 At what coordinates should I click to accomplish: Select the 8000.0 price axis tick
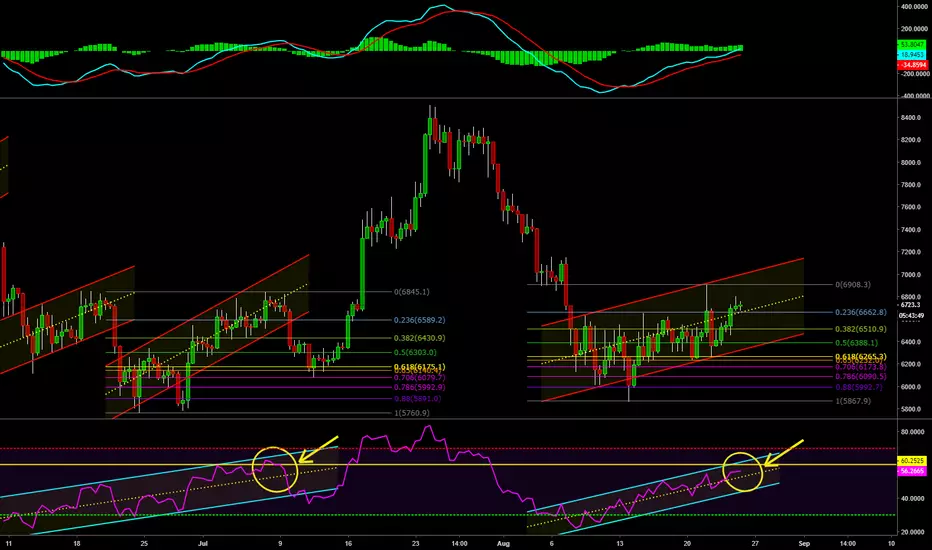[x=911, y=163]
